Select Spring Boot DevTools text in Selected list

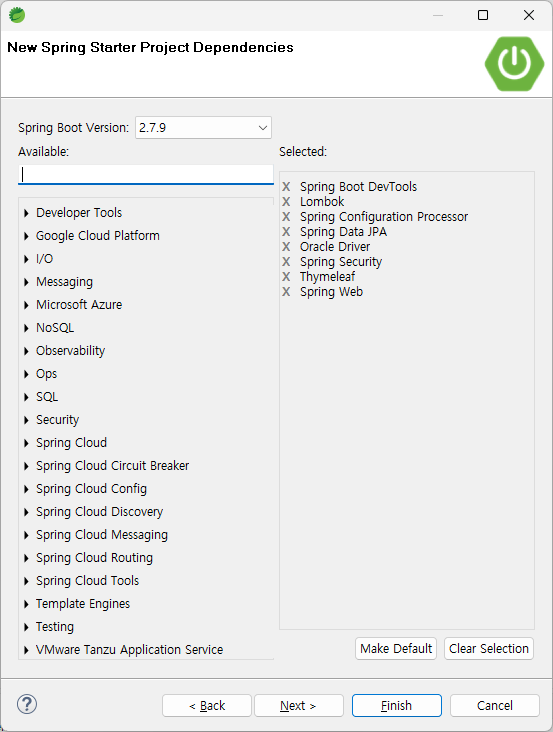point(358,187)
